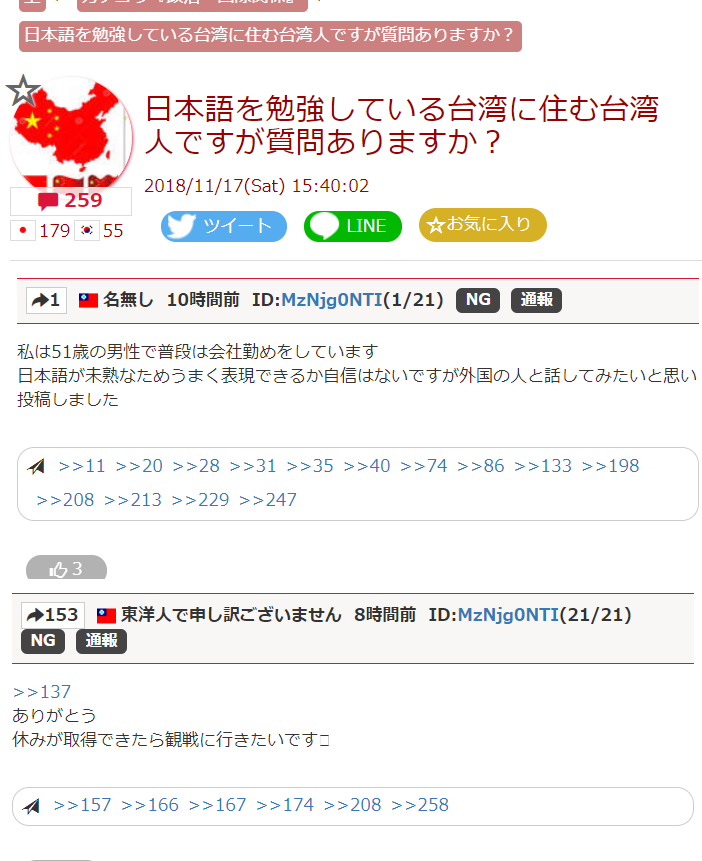Viewport: 702px width, 861px height.
Task: Click the red comment count 259 icon
Action: (x=71, y=201)
